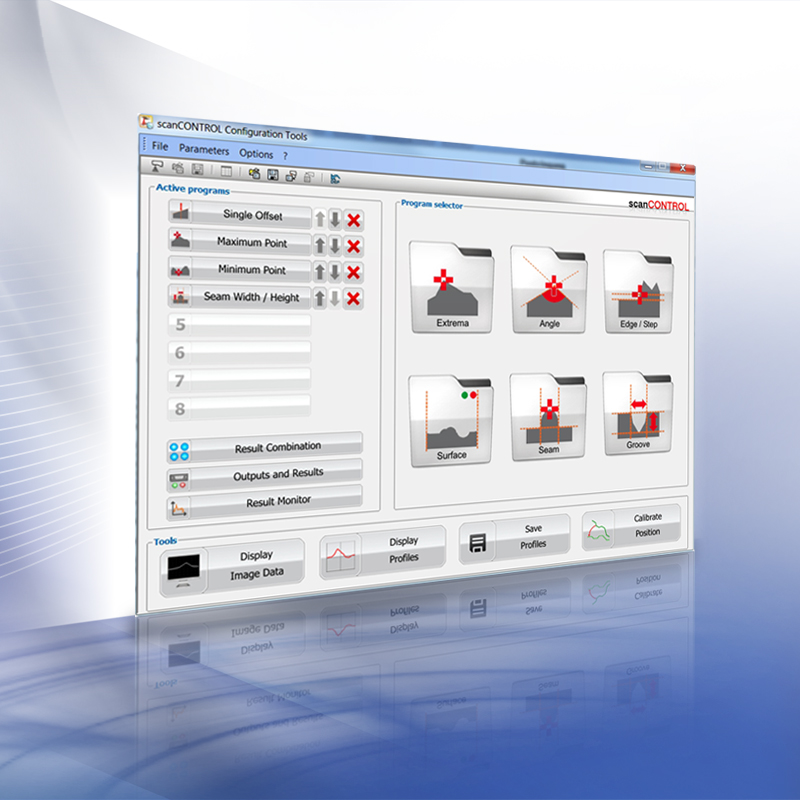Select empty program slot 6
This screenshot has height=800, width=800.
tap(239, 352)
